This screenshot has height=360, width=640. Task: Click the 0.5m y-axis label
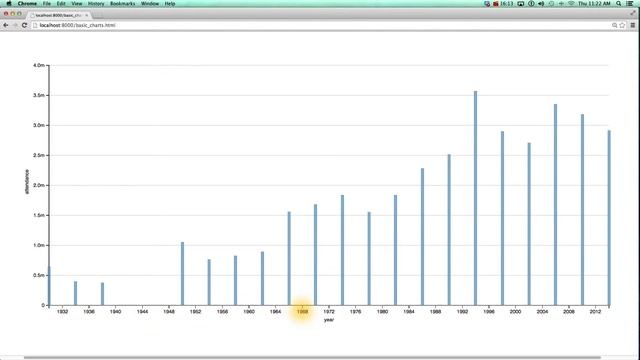coord(39,276)
